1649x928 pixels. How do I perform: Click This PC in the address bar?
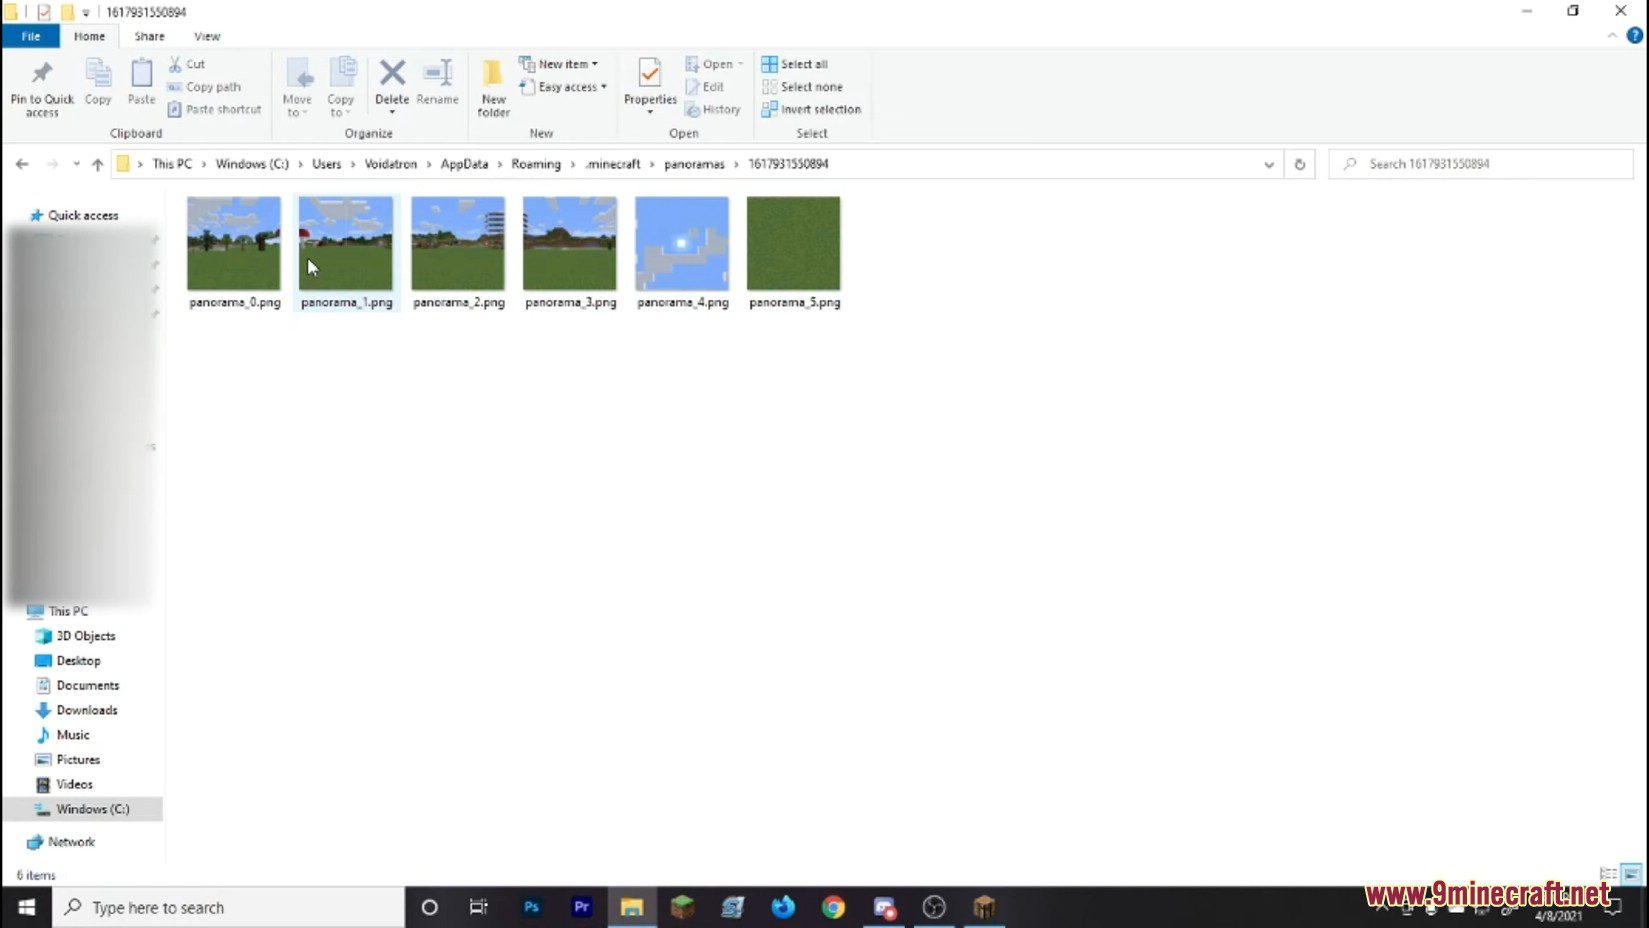(172, 164)
